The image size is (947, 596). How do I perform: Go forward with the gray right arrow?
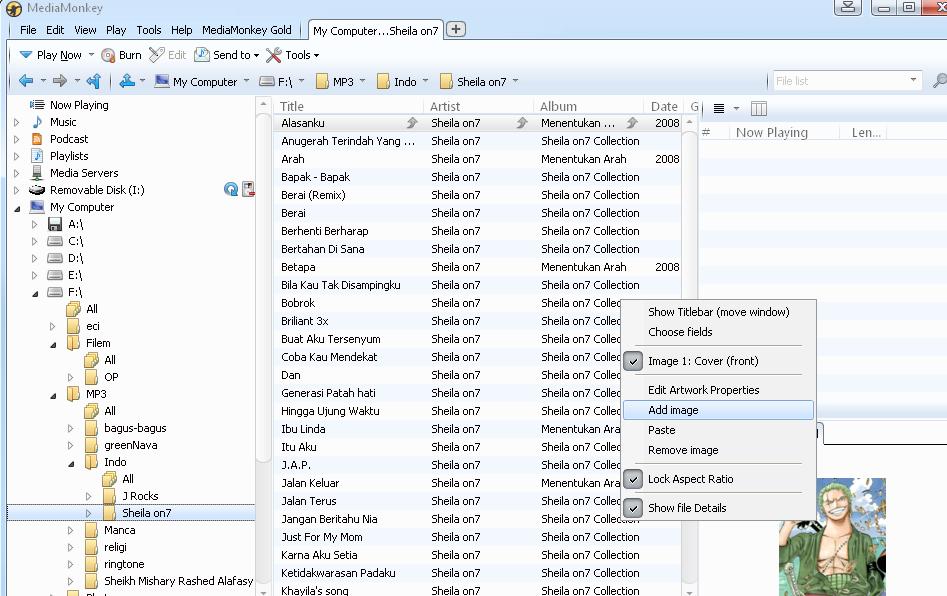(60, 80)
